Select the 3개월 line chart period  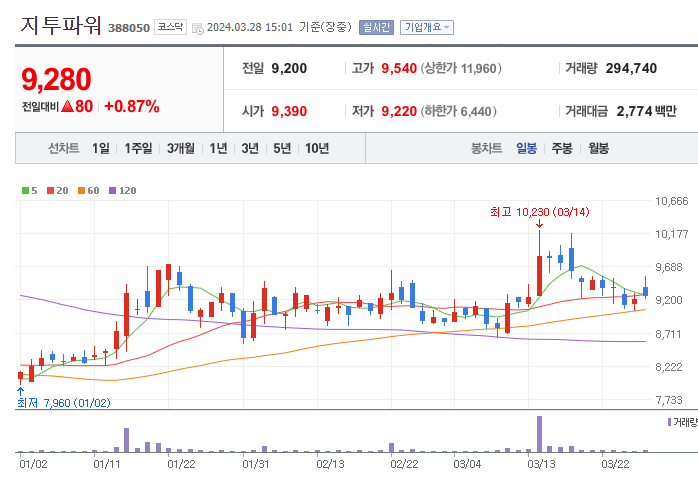tap(181, 148)
